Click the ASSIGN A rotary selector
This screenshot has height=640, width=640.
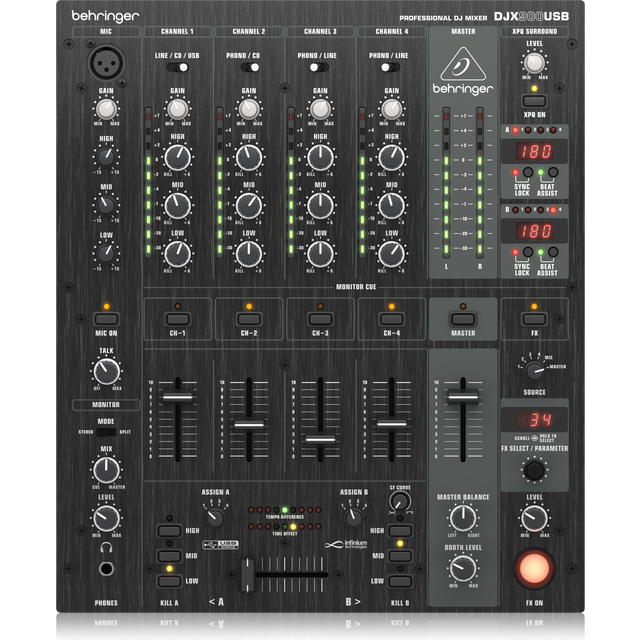tap(215, 518)
